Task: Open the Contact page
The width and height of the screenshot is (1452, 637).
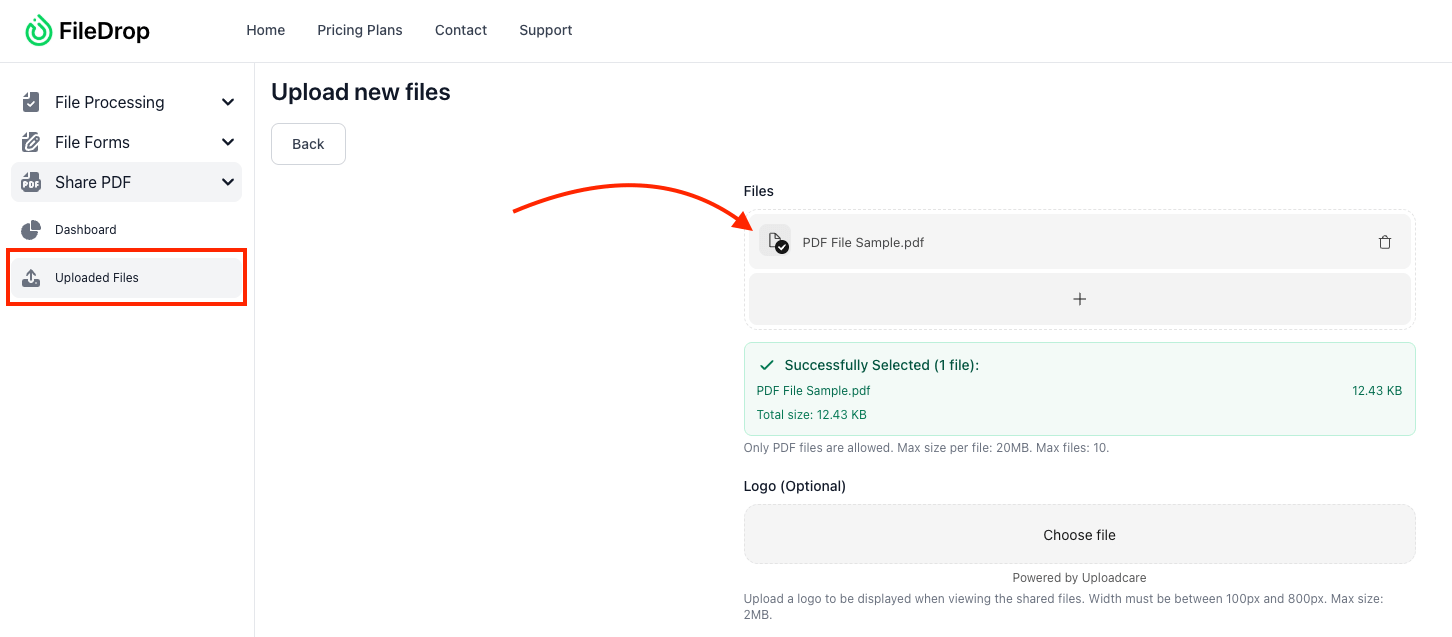Action: coord(461,30)
